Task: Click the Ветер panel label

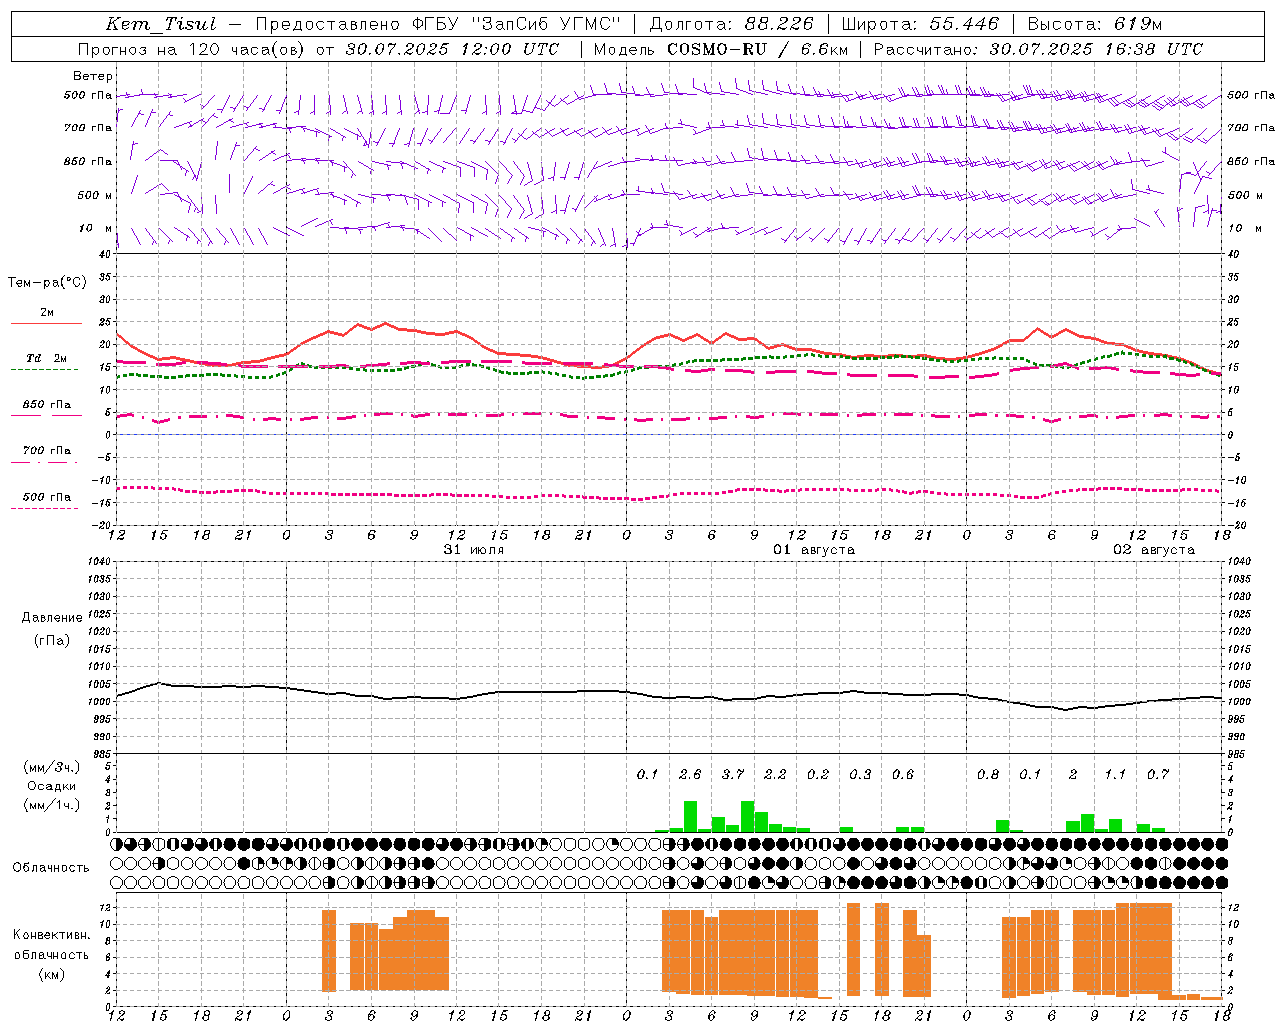Action: [x=93, y=76]
